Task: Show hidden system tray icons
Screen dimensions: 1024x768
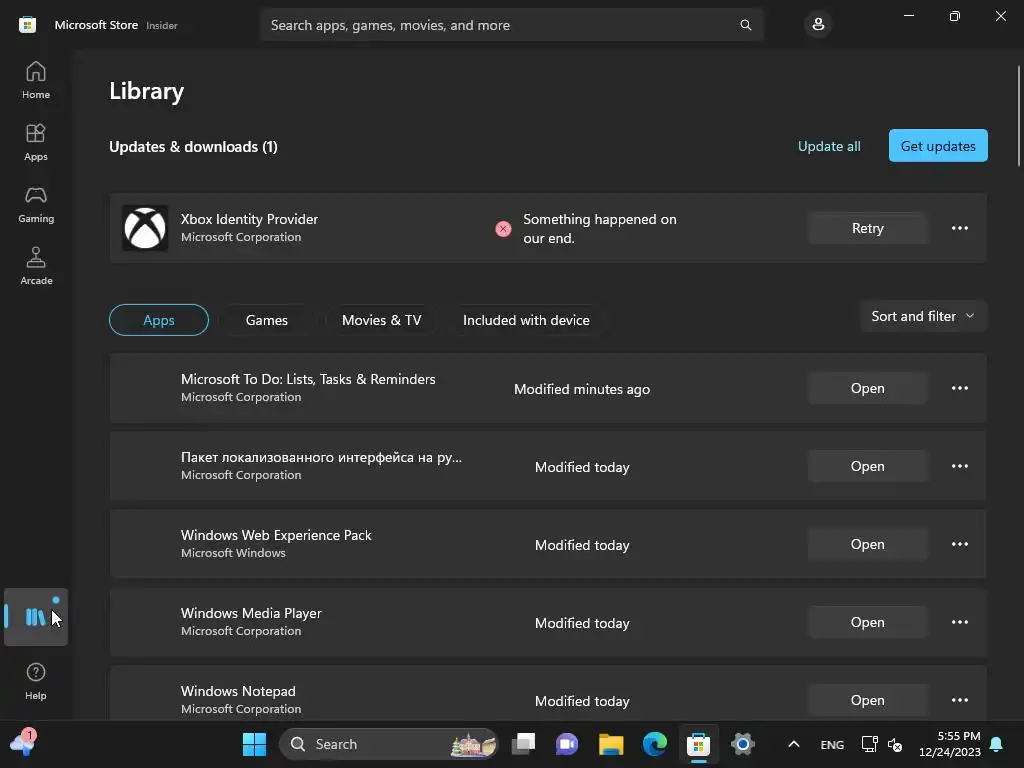Action: pyautogui.click(x=793, y=744)
